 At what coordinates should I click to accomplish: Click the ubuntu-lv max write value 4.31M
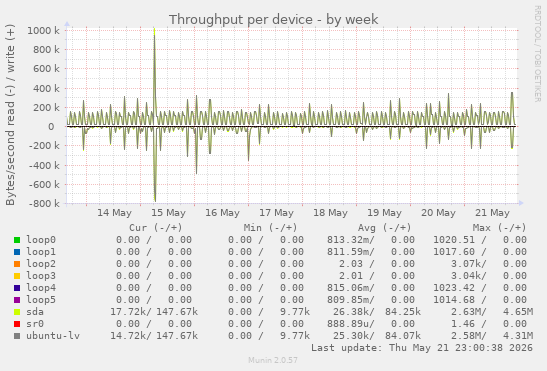[x=518, y=335]
